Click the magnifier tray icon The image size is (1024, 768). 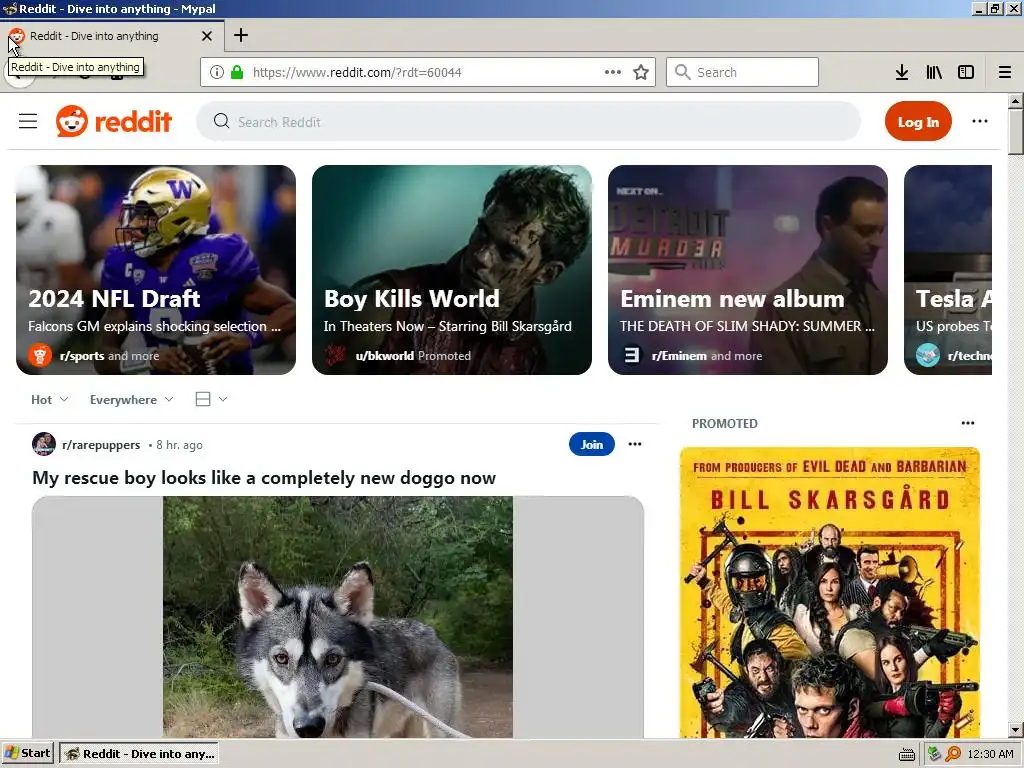[x=953, y=754]
